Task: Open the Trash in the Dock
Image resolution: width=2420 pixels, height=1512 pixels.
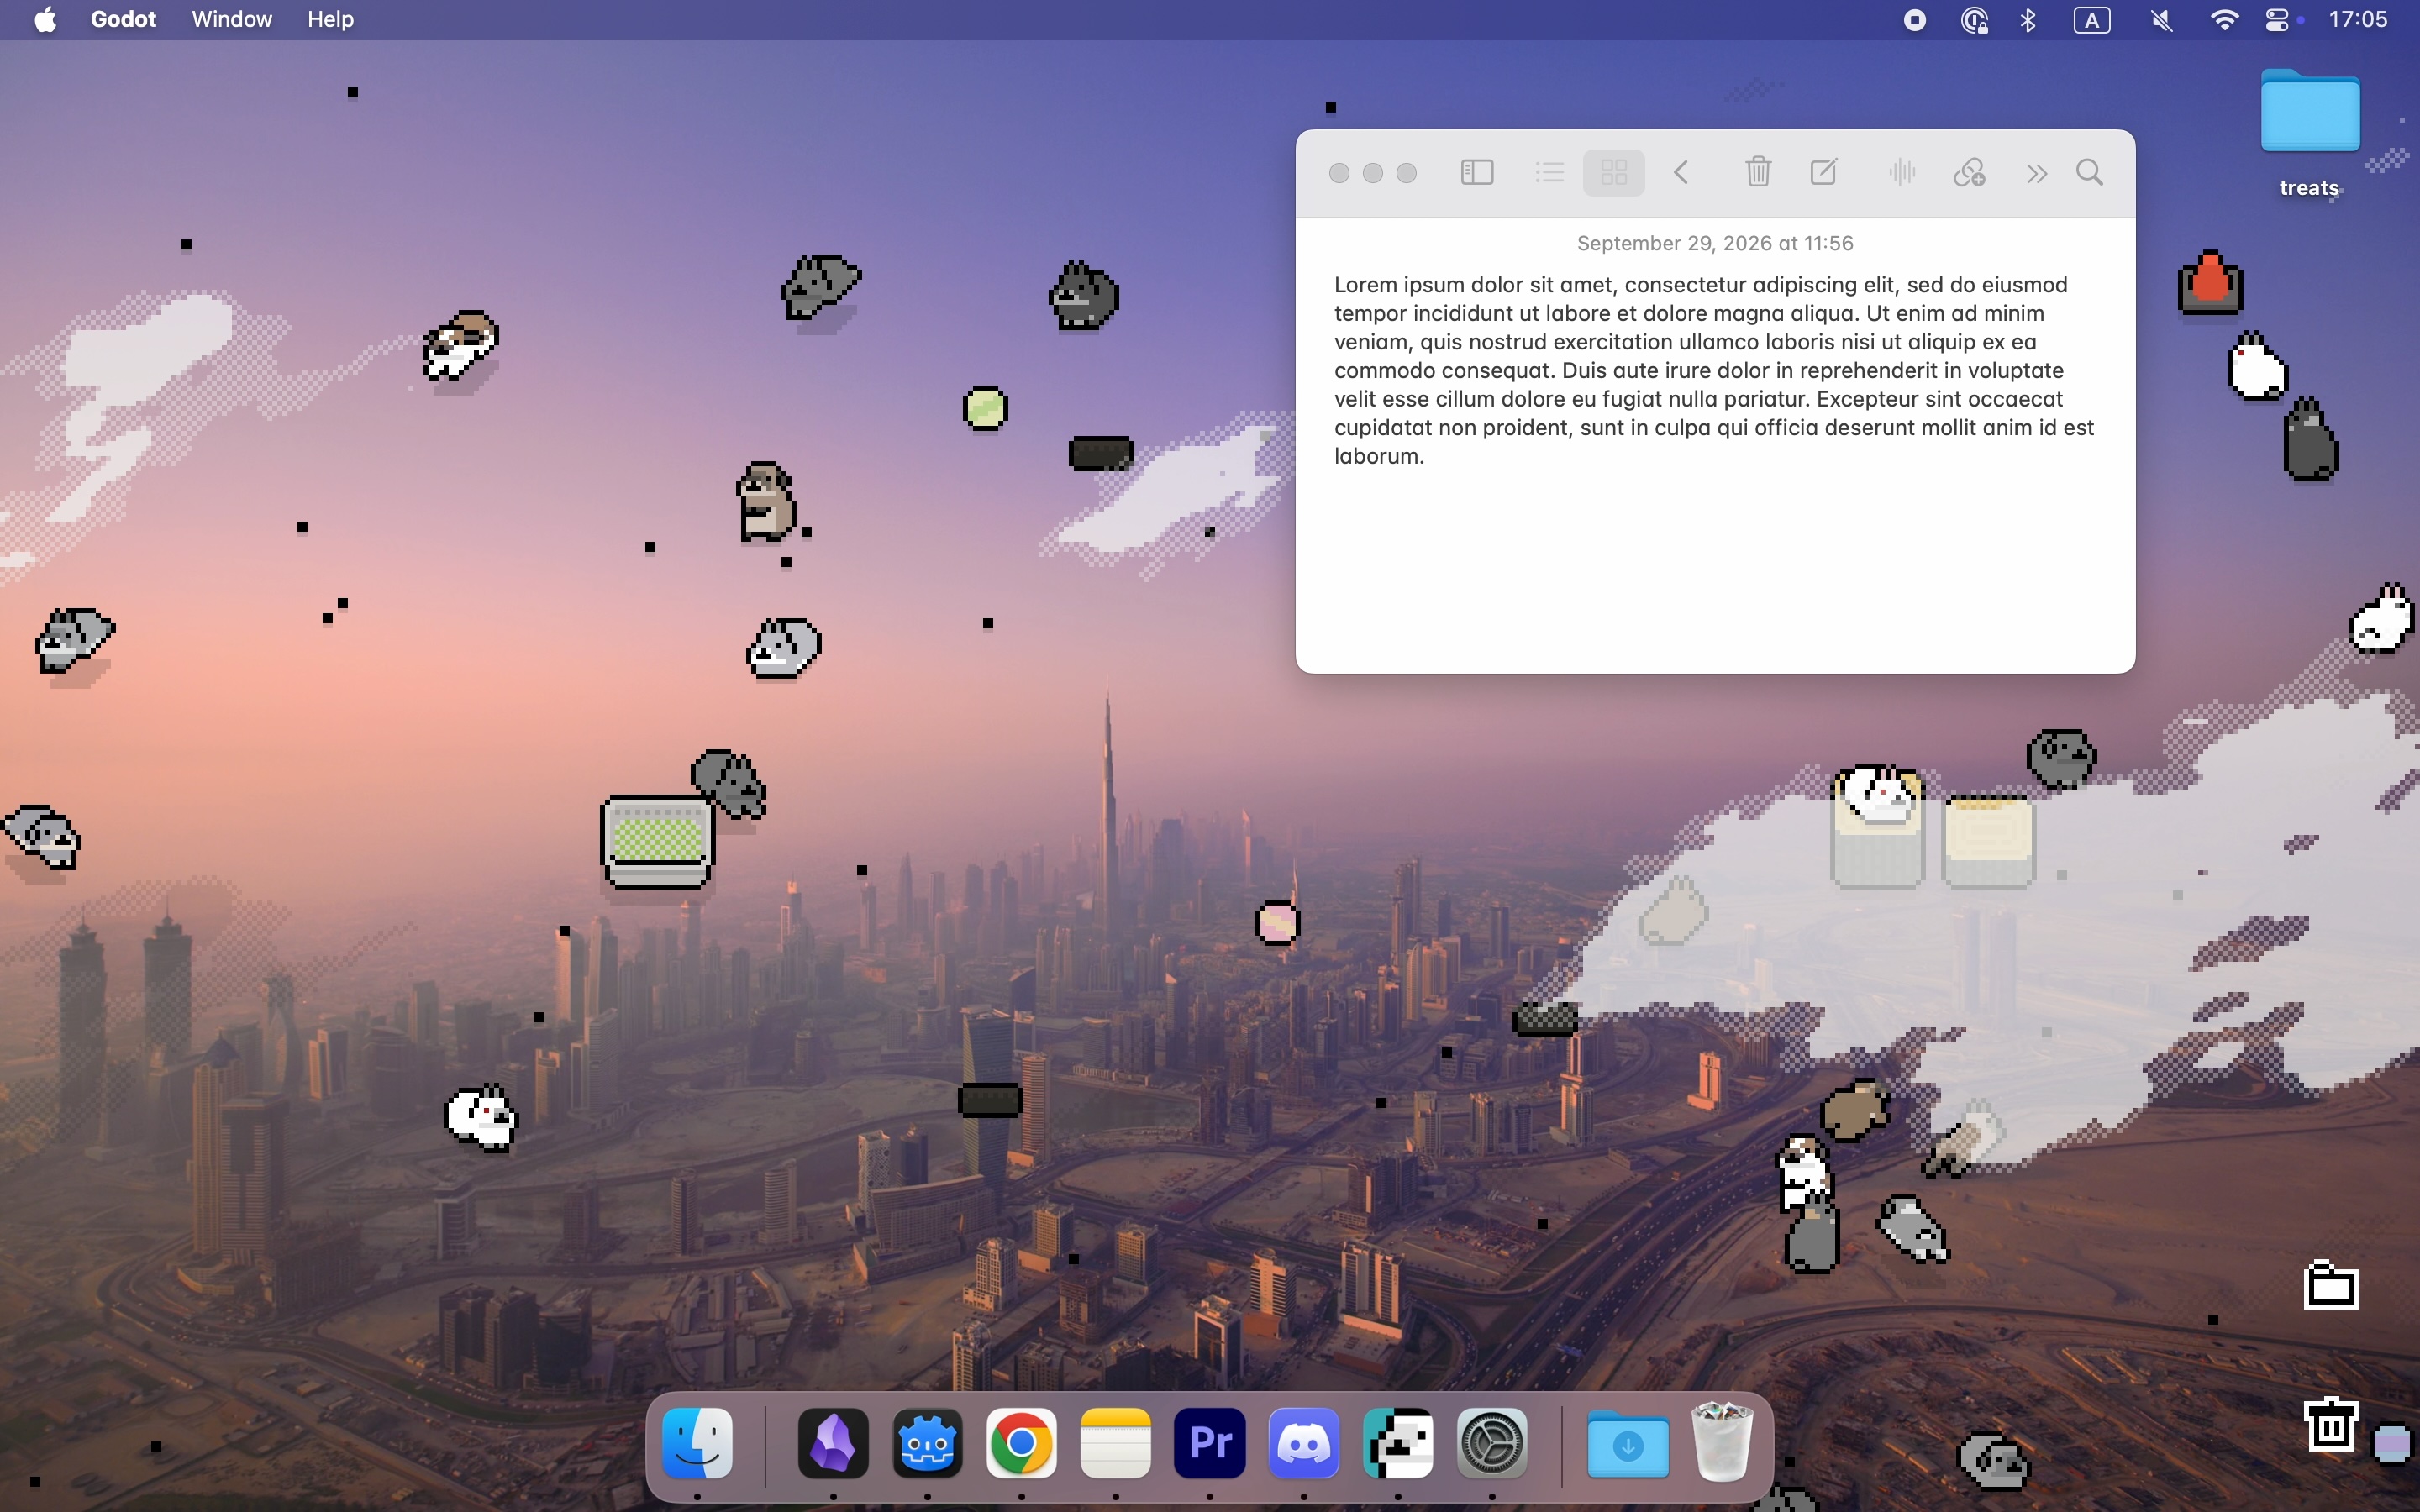Action: click(1722, 1441)
